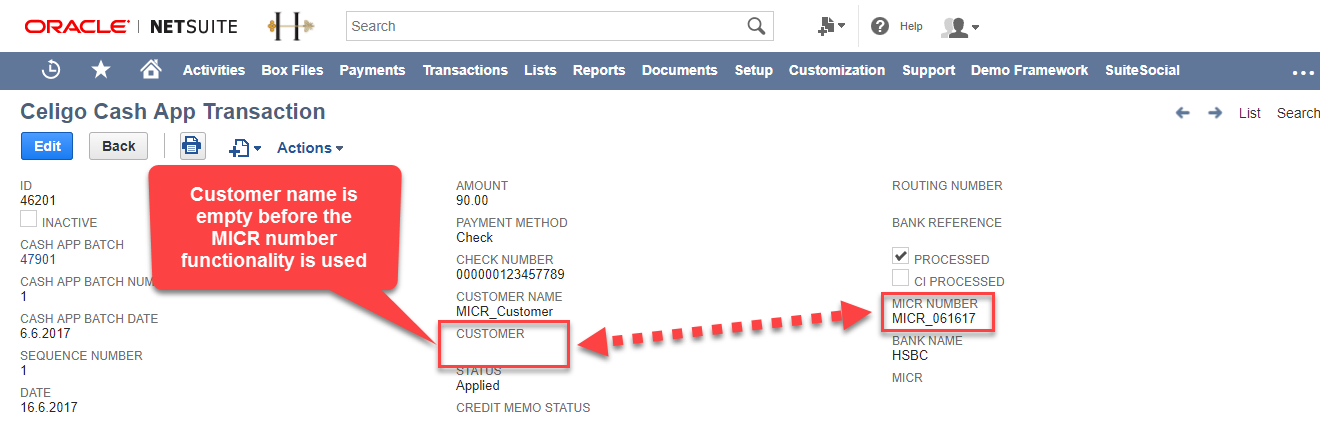Select check number 000000123457789
The width and height of the screenshot is (1320, 434).
pos(509,274)
